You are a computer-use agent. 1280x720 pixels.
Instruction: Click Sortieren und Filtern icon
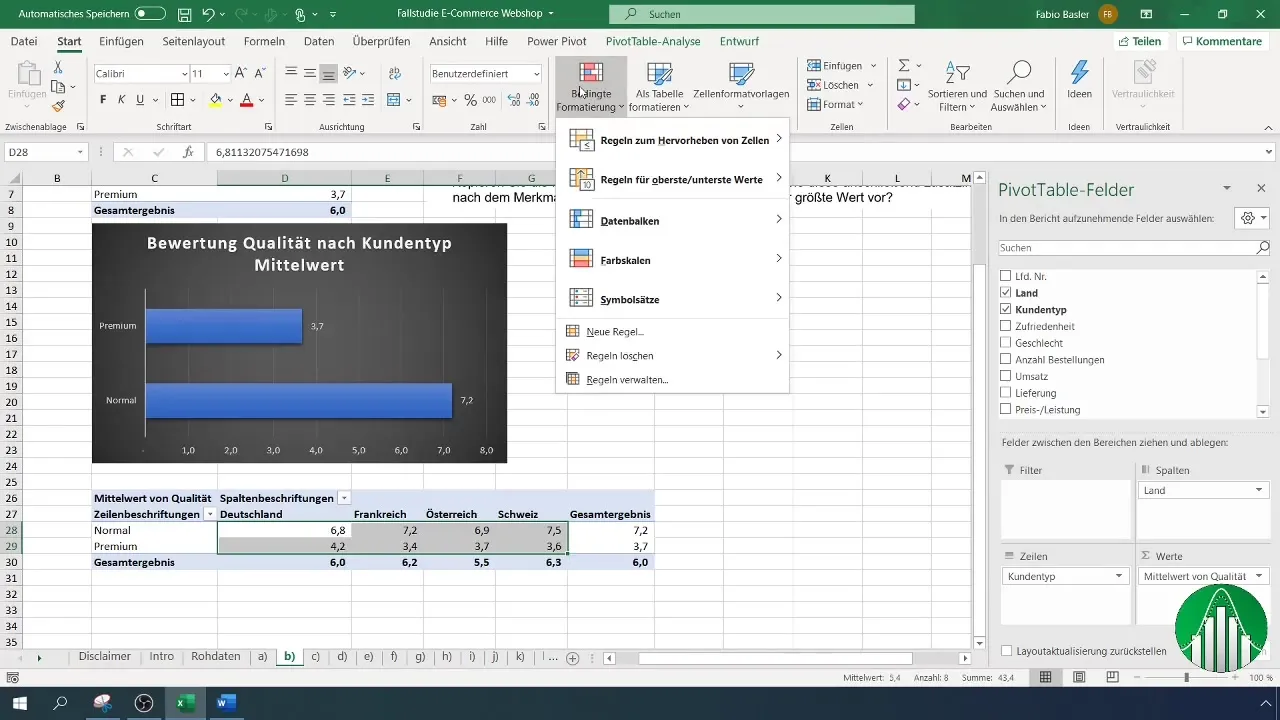(957, 73)
